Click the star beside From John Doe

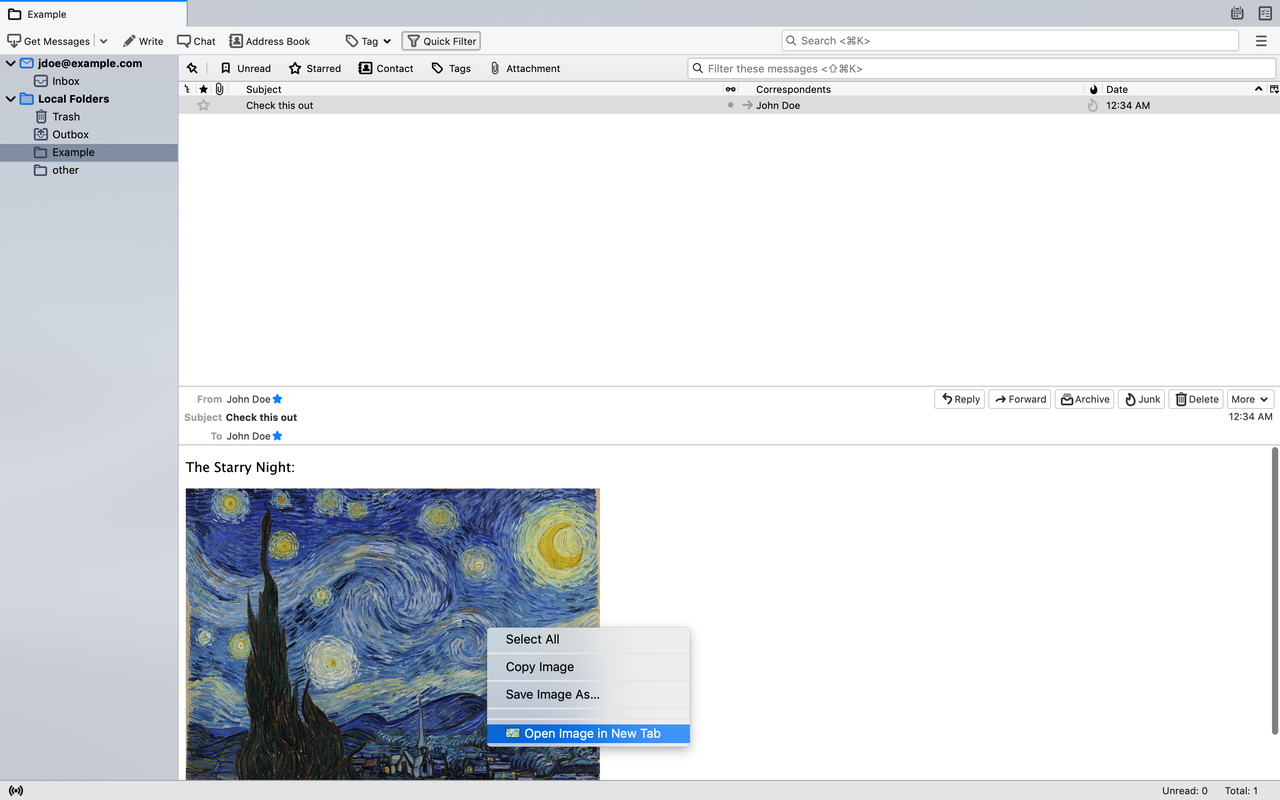(x=278, y=399)
